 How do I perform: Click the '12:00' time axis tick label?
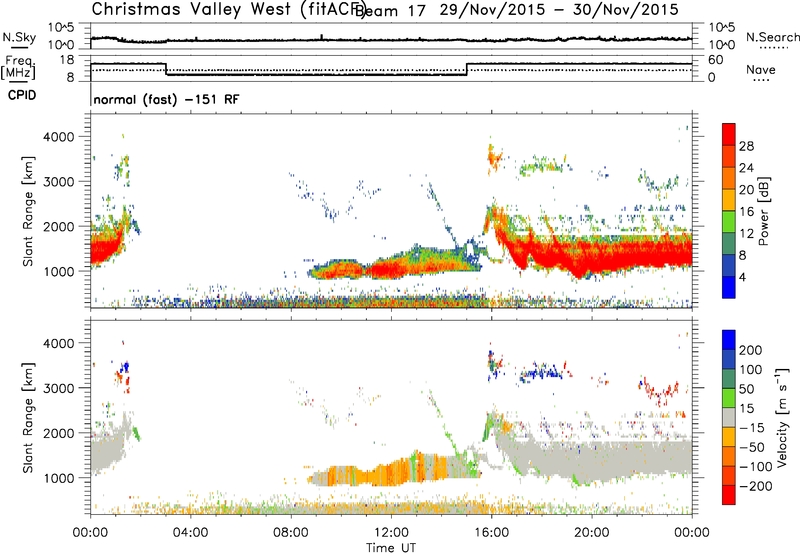click(x=391, y=533)
